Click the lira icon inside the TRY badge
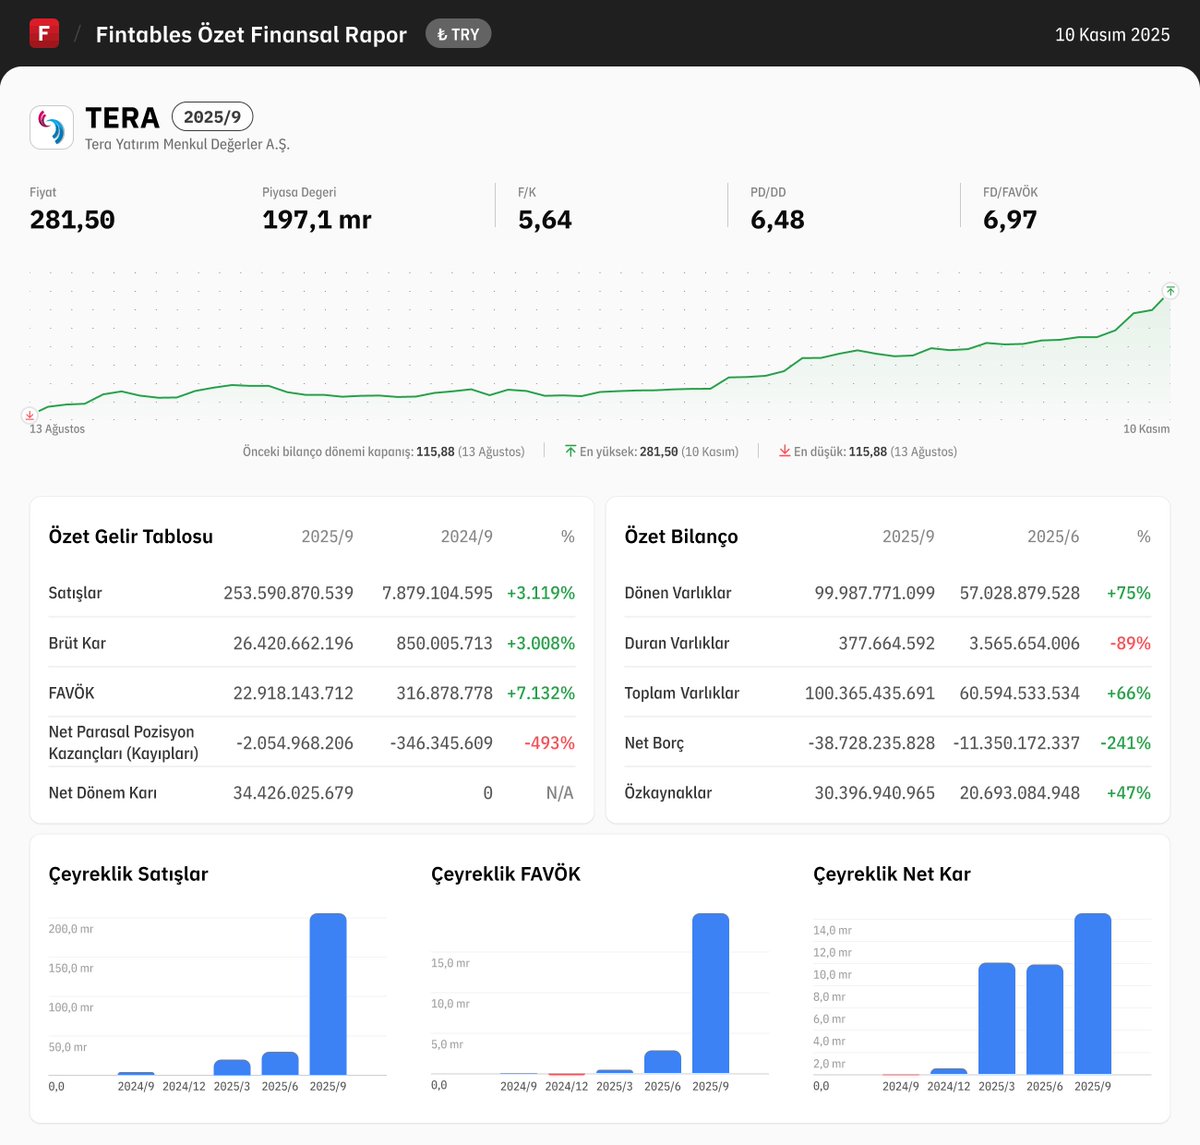1200x1145 pixels. (x=442, y=33)
